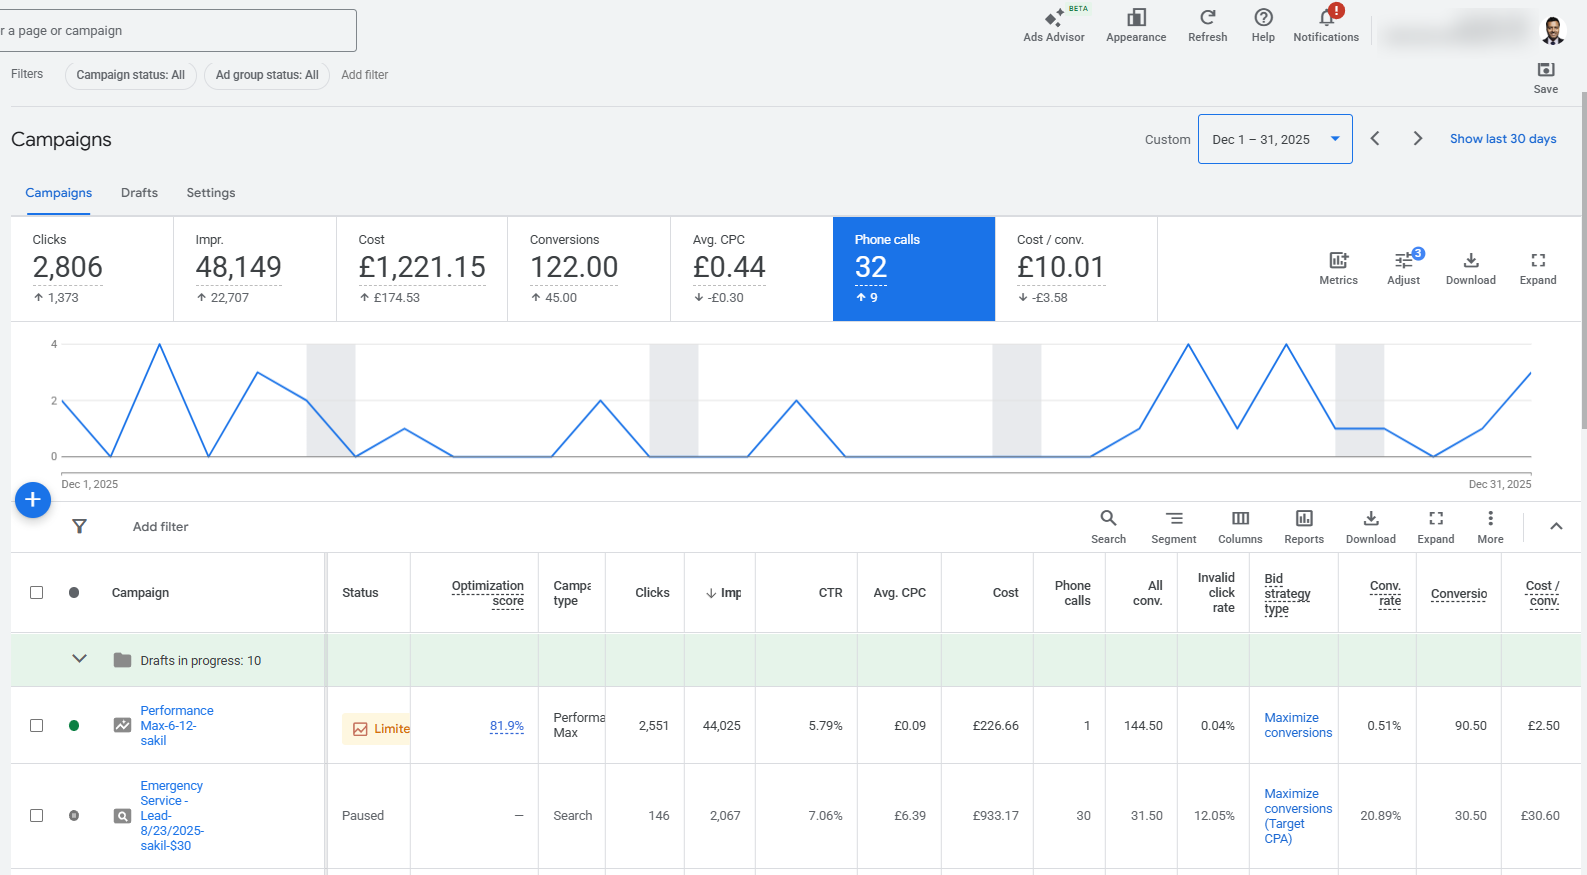Sort by the Cost column header
1587x875 pixels.
[1005, 593]
